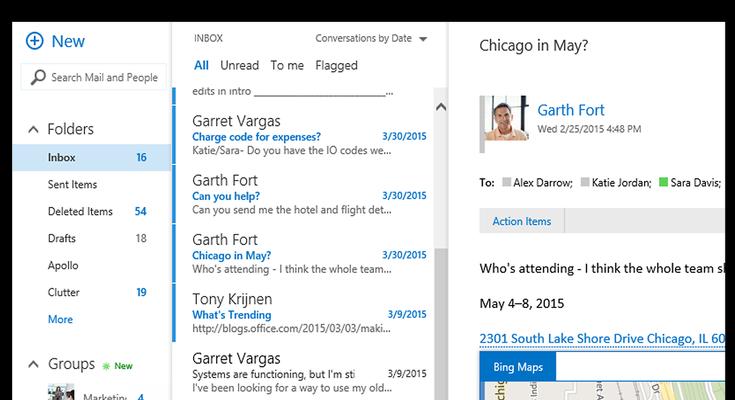Click recipient Sara Davis
This screenshot has height=400, width=735.
click(x=695, y=182)
